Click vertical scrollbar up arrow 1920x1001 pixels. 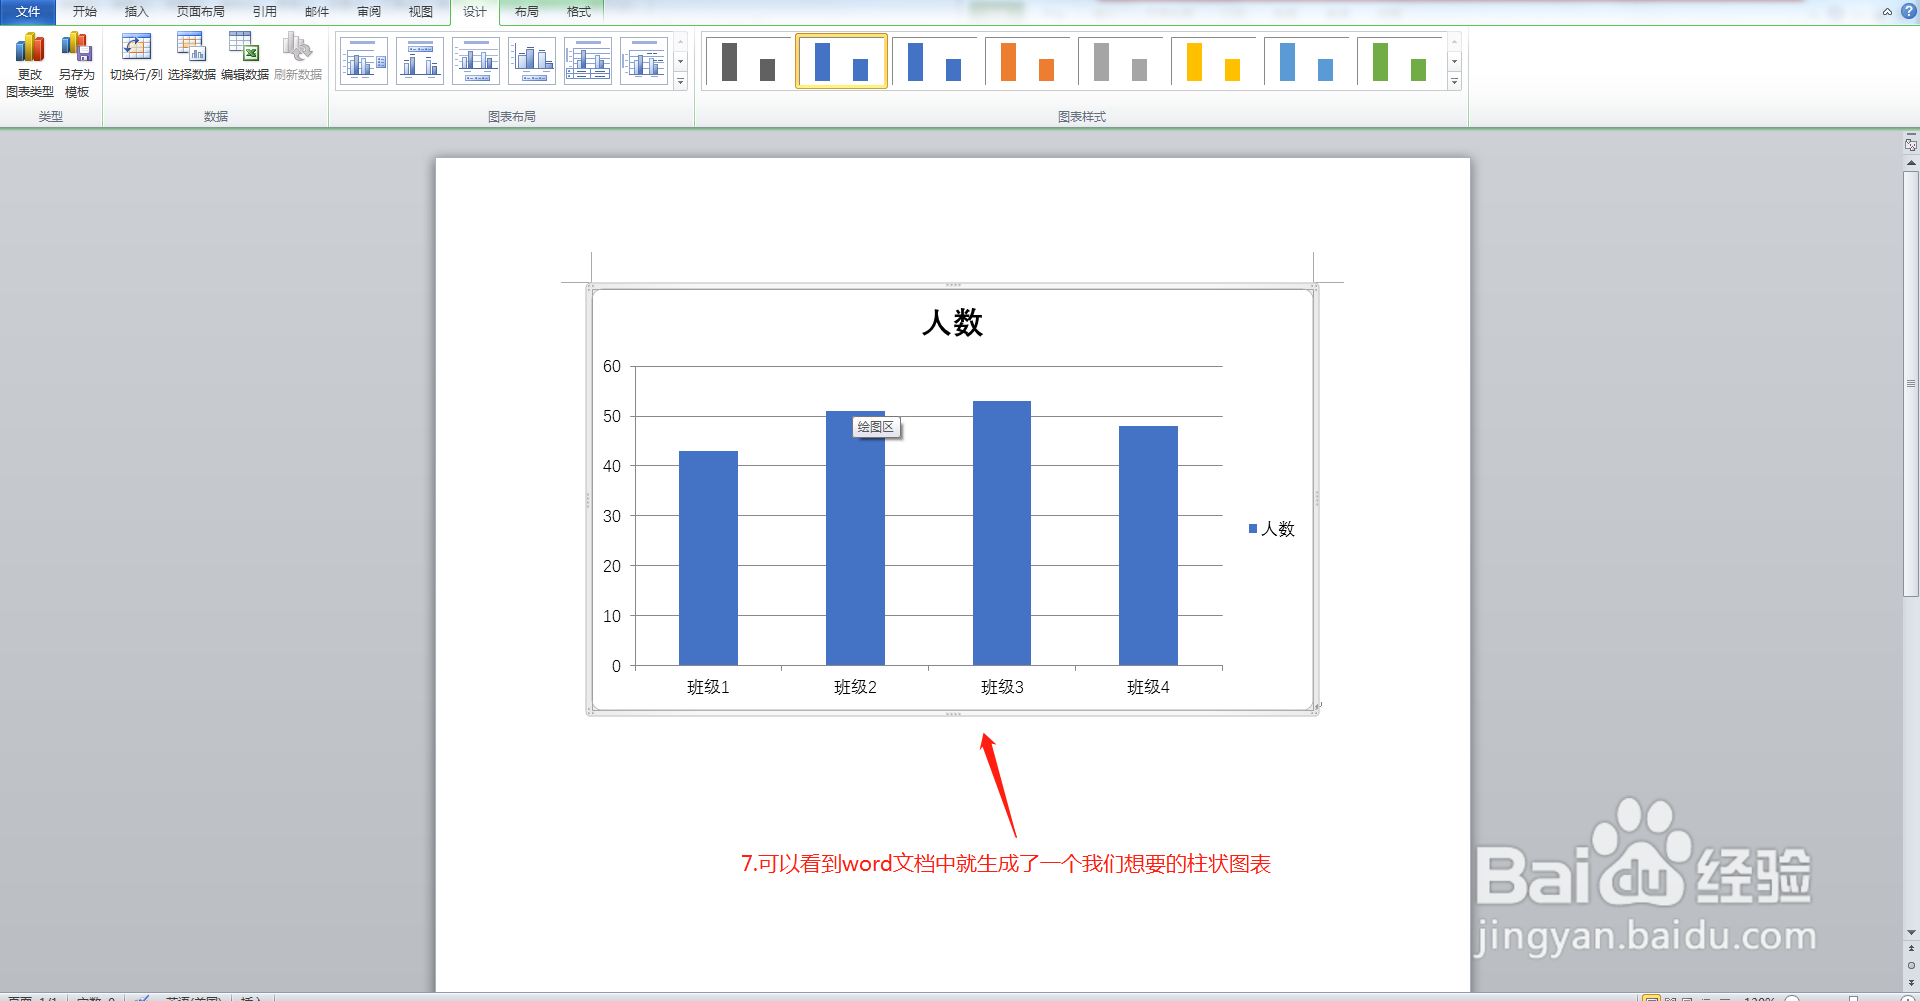[1911, 162]
